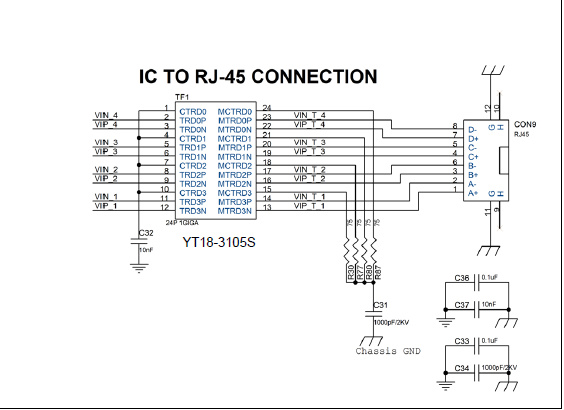Click the TRD0N pin name

(x=193, y=130)
